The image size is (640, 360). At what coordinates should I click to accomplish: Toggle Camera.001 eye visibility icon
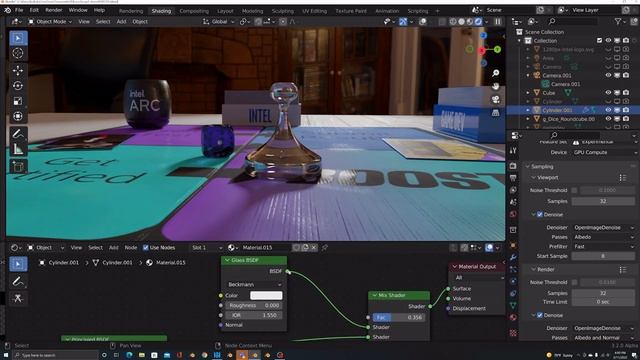tap(608, 76)
